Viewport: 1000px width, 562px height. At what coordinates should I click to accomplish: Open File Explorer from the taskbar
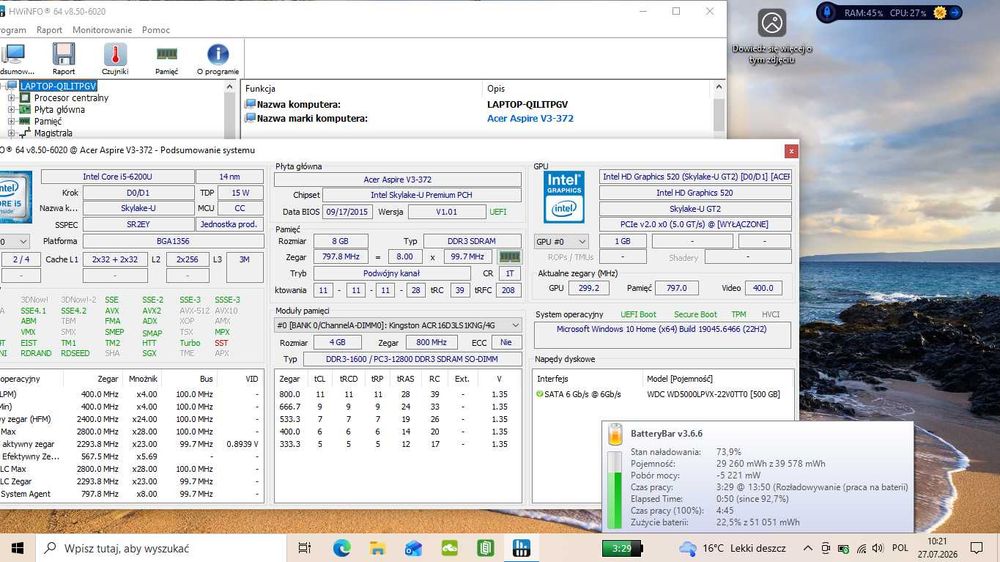pyautogui.click(x=378, y=548)
